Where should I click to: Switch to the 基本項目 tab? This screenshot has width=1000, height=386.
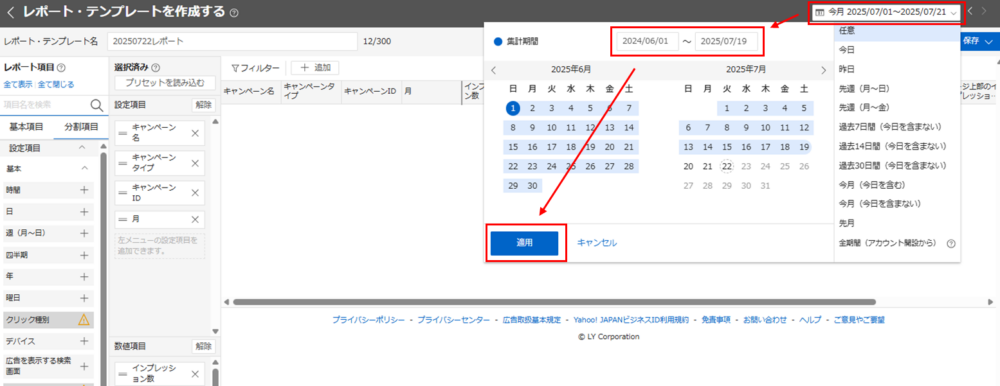27,127
